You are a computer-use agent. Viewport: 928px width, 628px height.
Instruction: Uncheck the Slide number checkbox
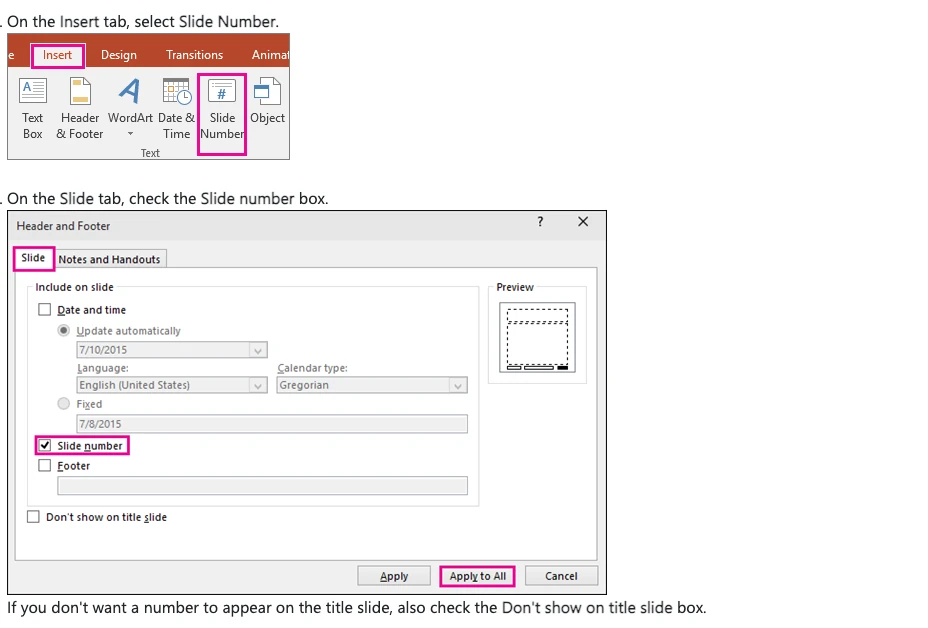click(x=44, y=445)
